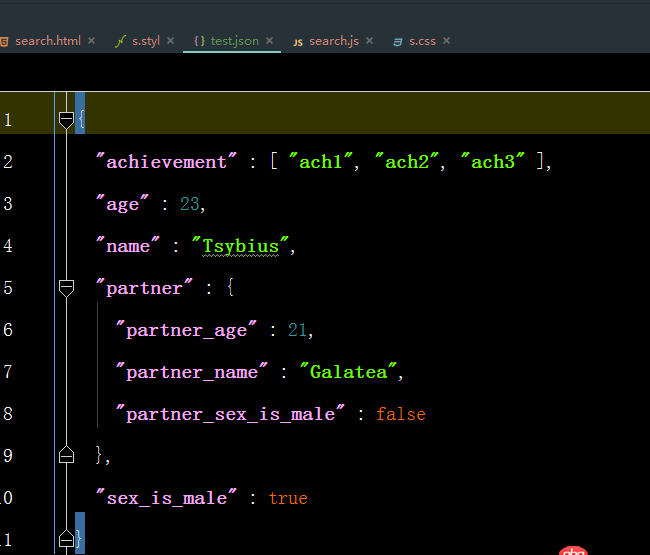Image resolution: width=650 pixels, height=555 pixels.
Task: Click the "name" key on line 4
Action: click(128, 246)
